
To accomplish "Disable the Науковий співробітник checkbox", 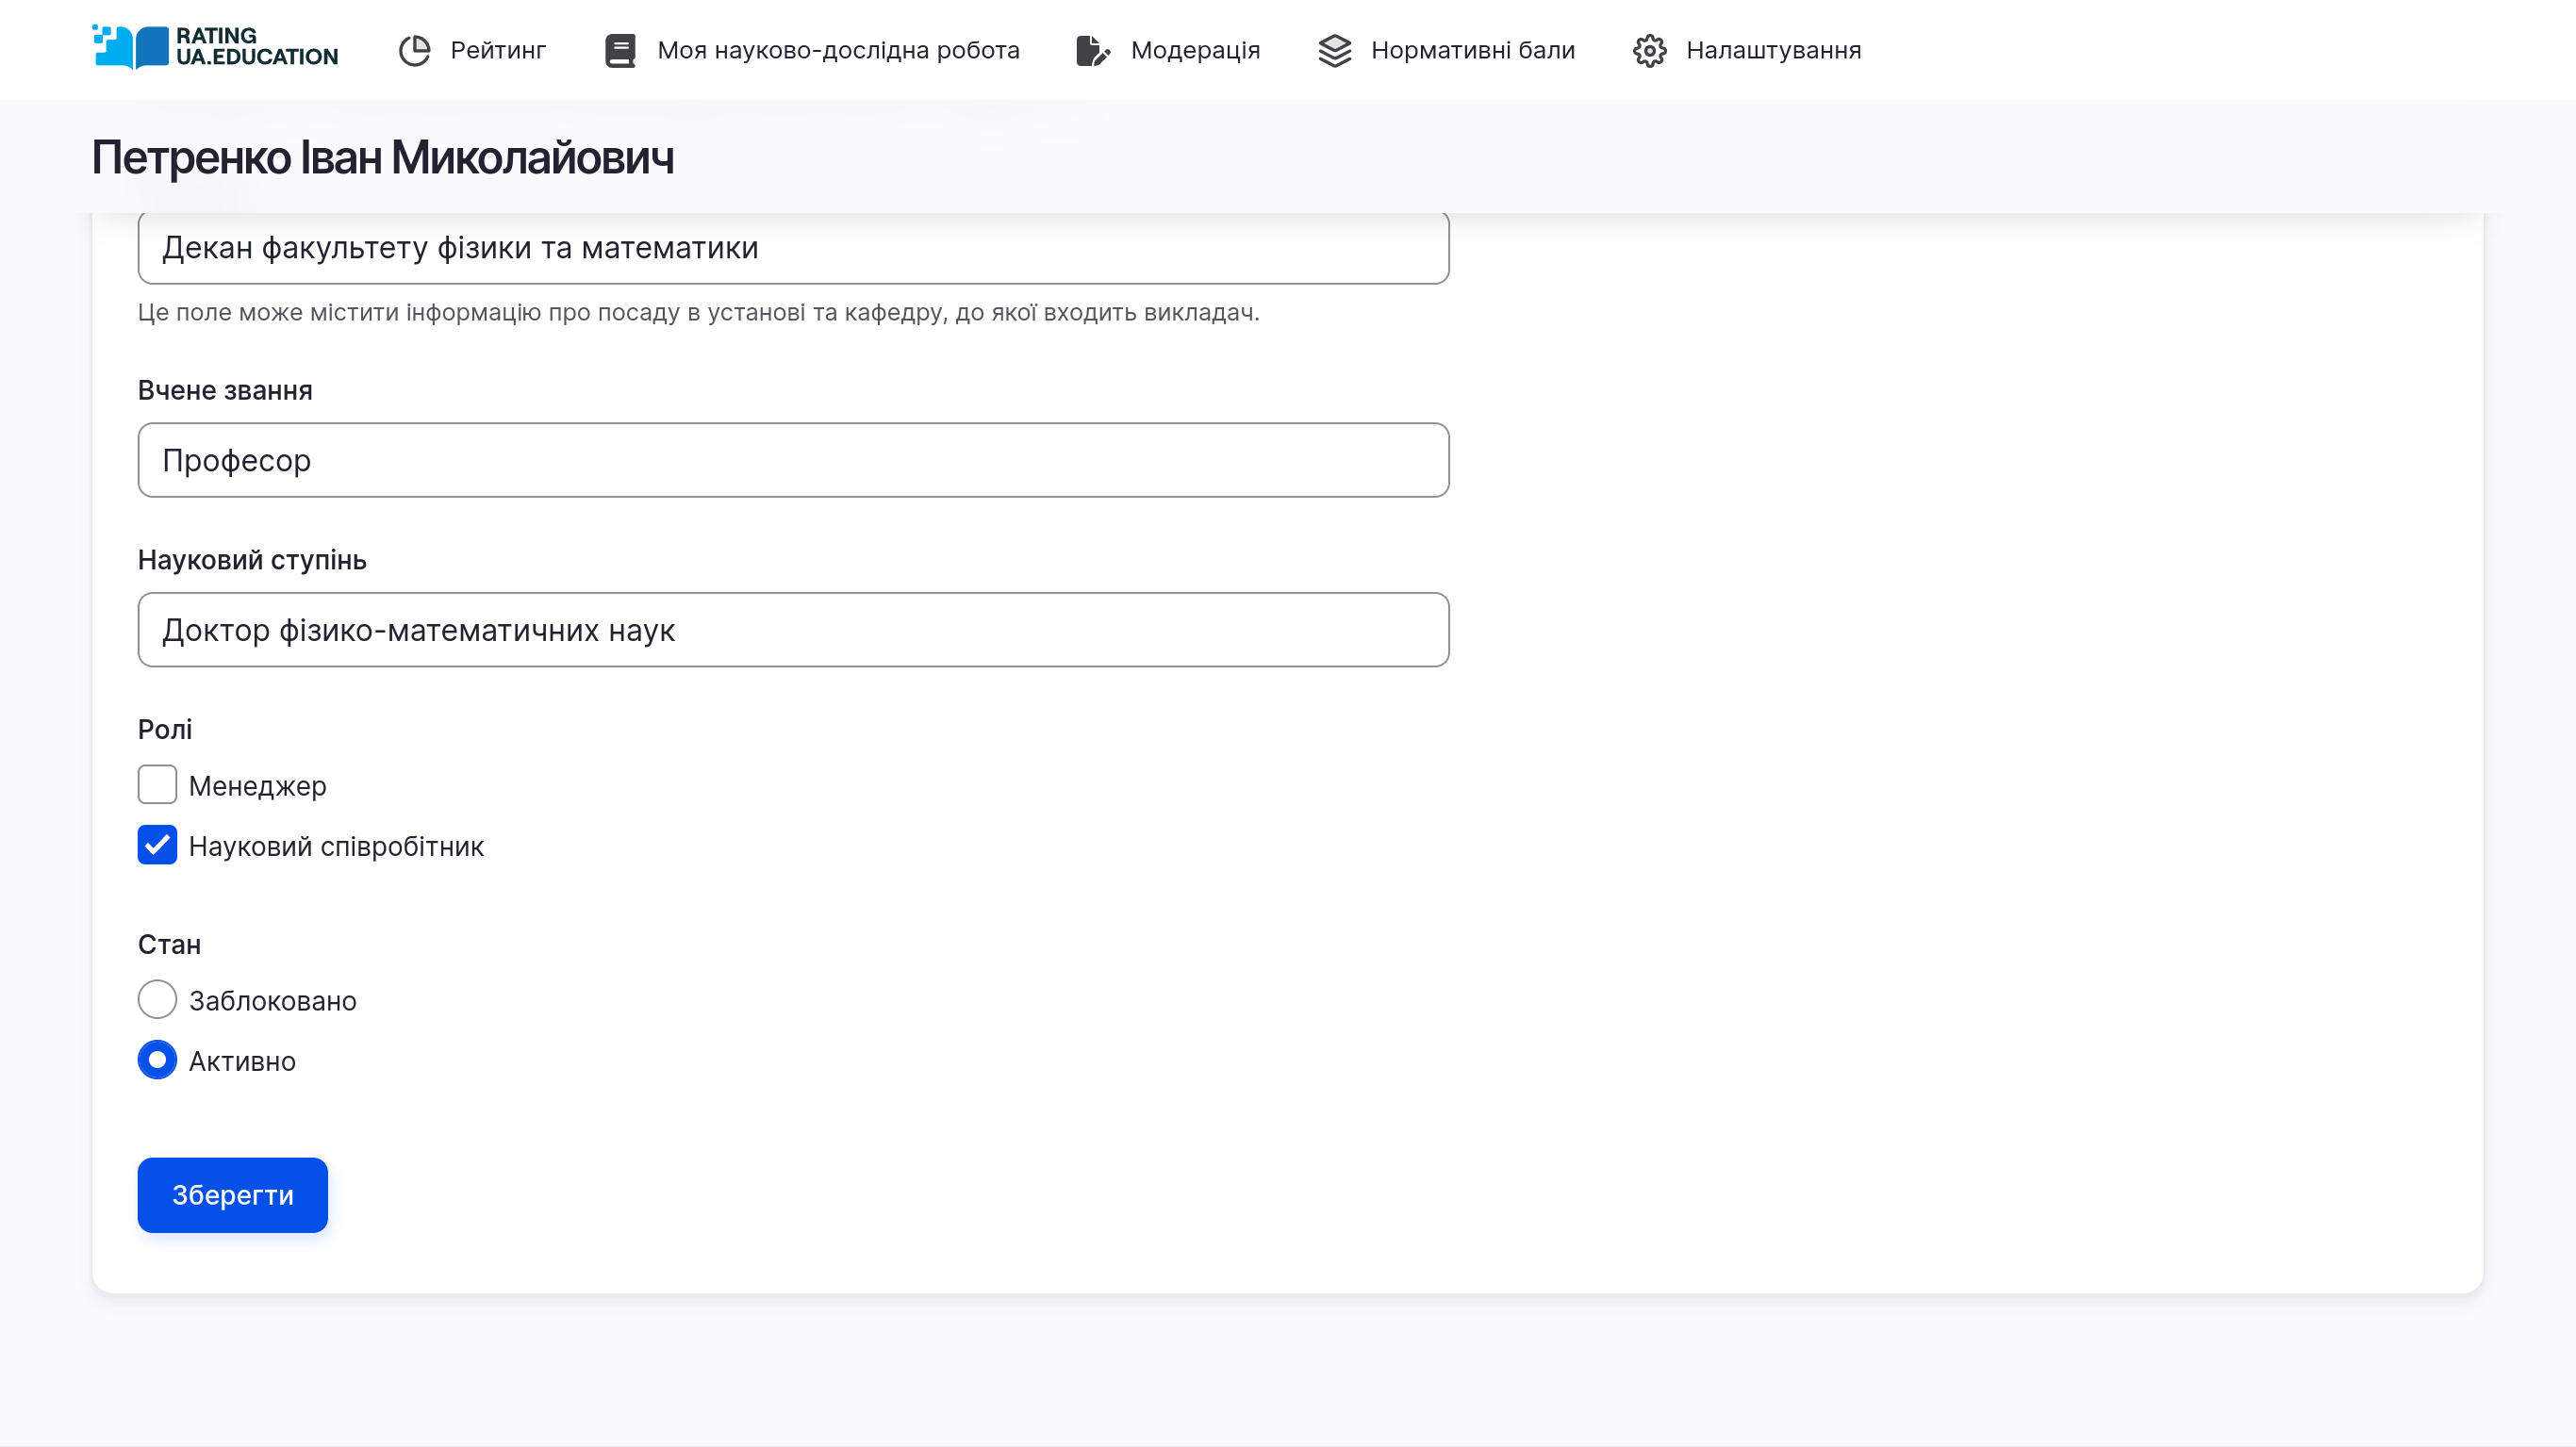I will click(x=157, y=846).
